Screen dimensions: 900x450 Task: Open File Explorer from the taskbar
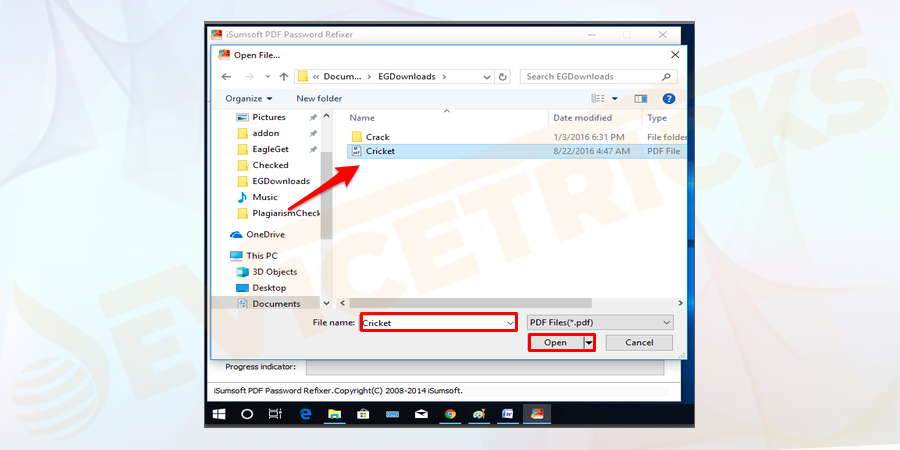click(x=334, y=414)
